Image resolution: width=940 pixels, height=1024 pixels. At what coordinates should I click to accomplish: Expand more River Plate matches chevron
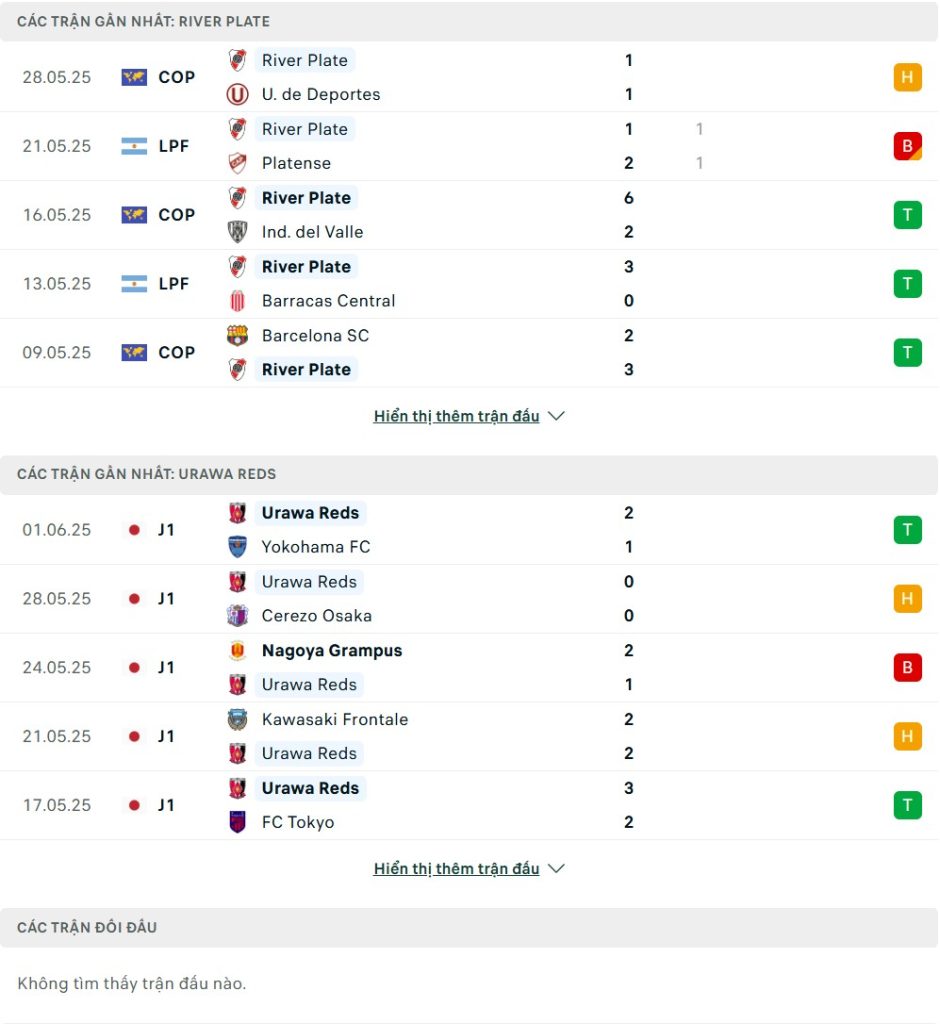(556, 416)
